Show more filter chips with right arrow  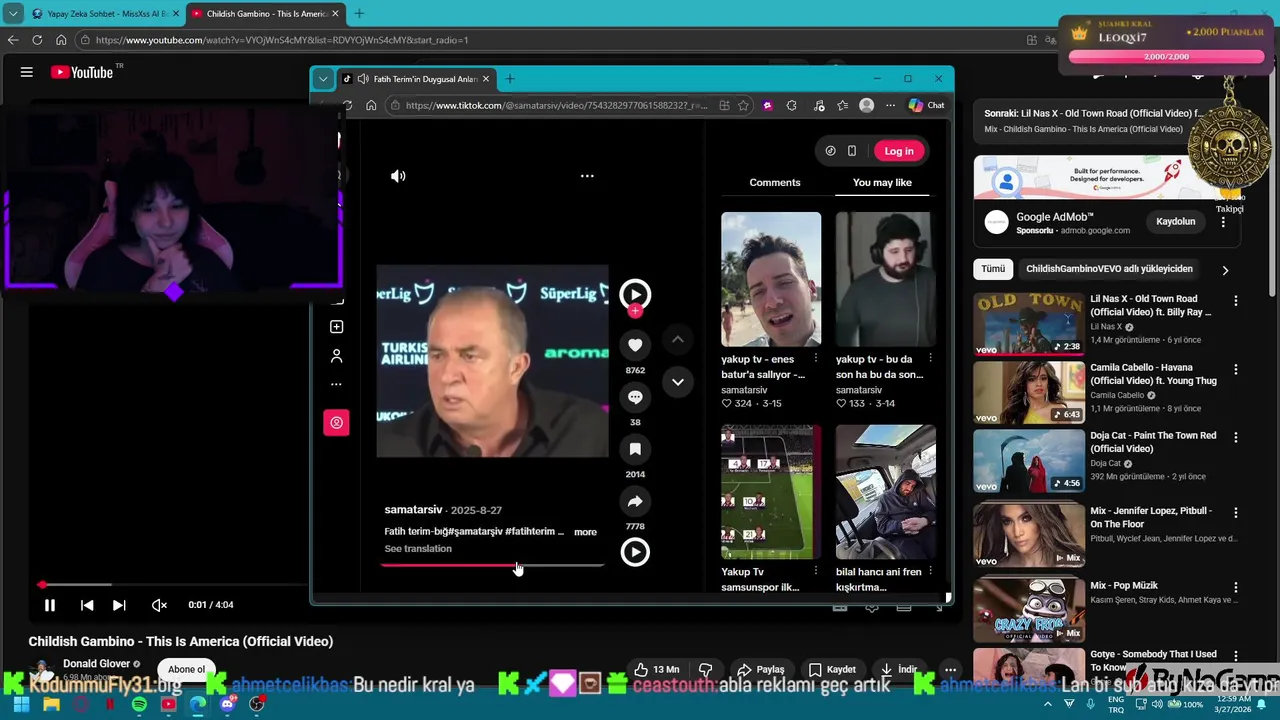click(1225, 270)
